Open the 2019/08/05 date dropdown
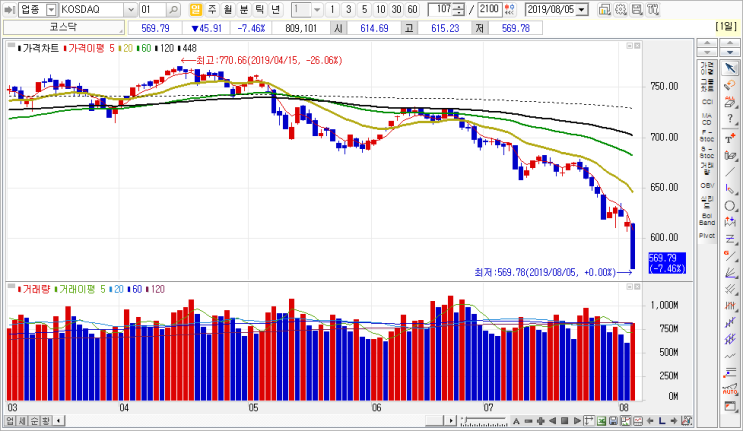This screenshot has width=743, height=431. click(x=582, y=9)
